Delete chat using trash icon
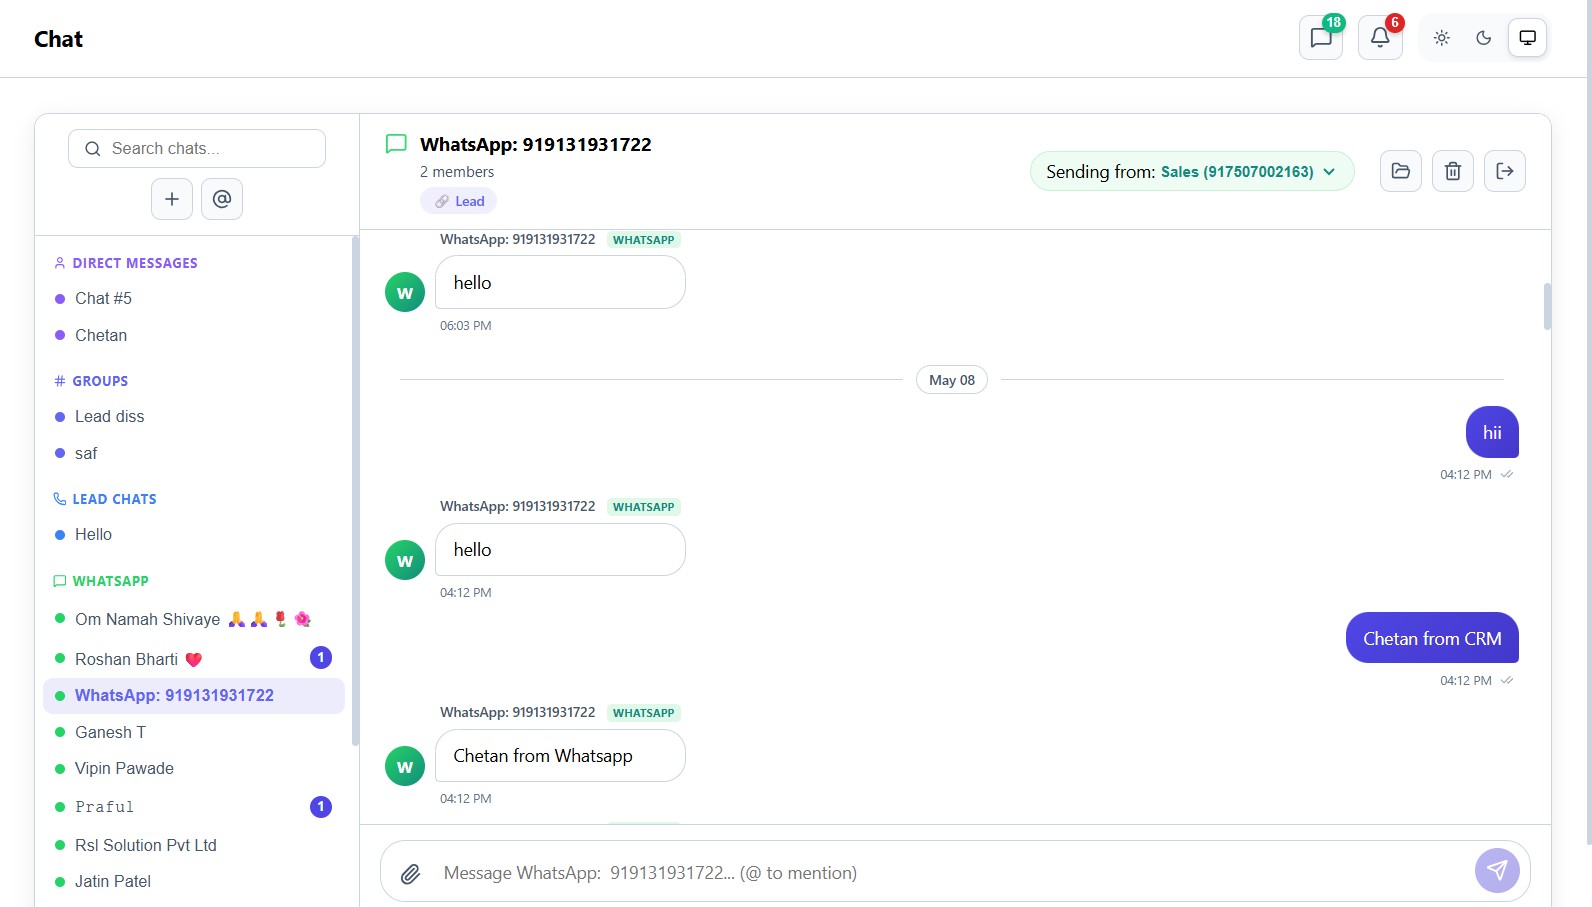The height and width of the screenshot is (907, 1592). point(1453,171)
